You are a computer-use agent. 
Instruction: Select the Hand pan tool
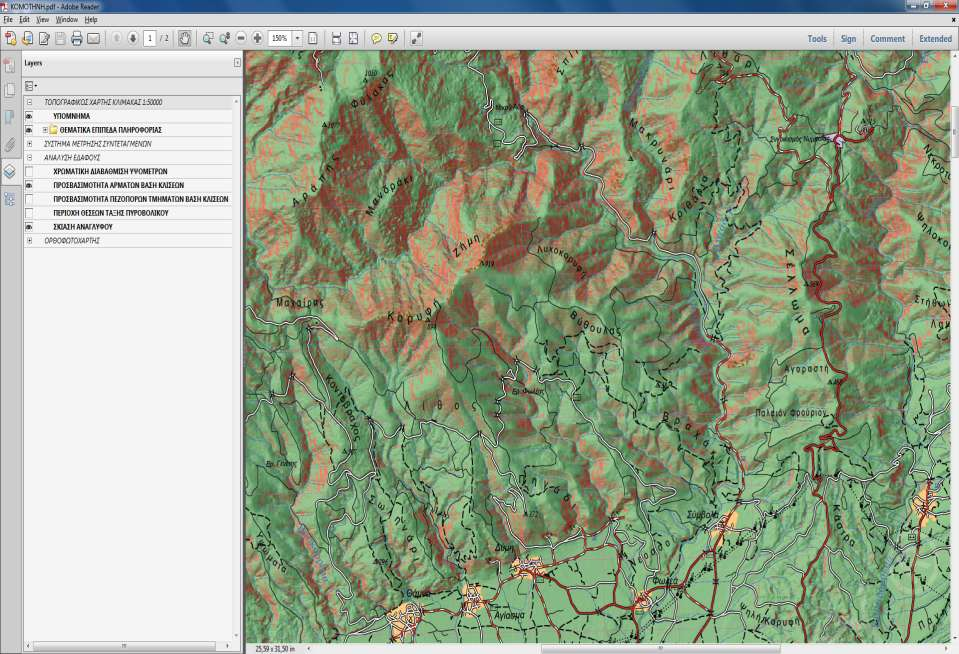(184, 39)
